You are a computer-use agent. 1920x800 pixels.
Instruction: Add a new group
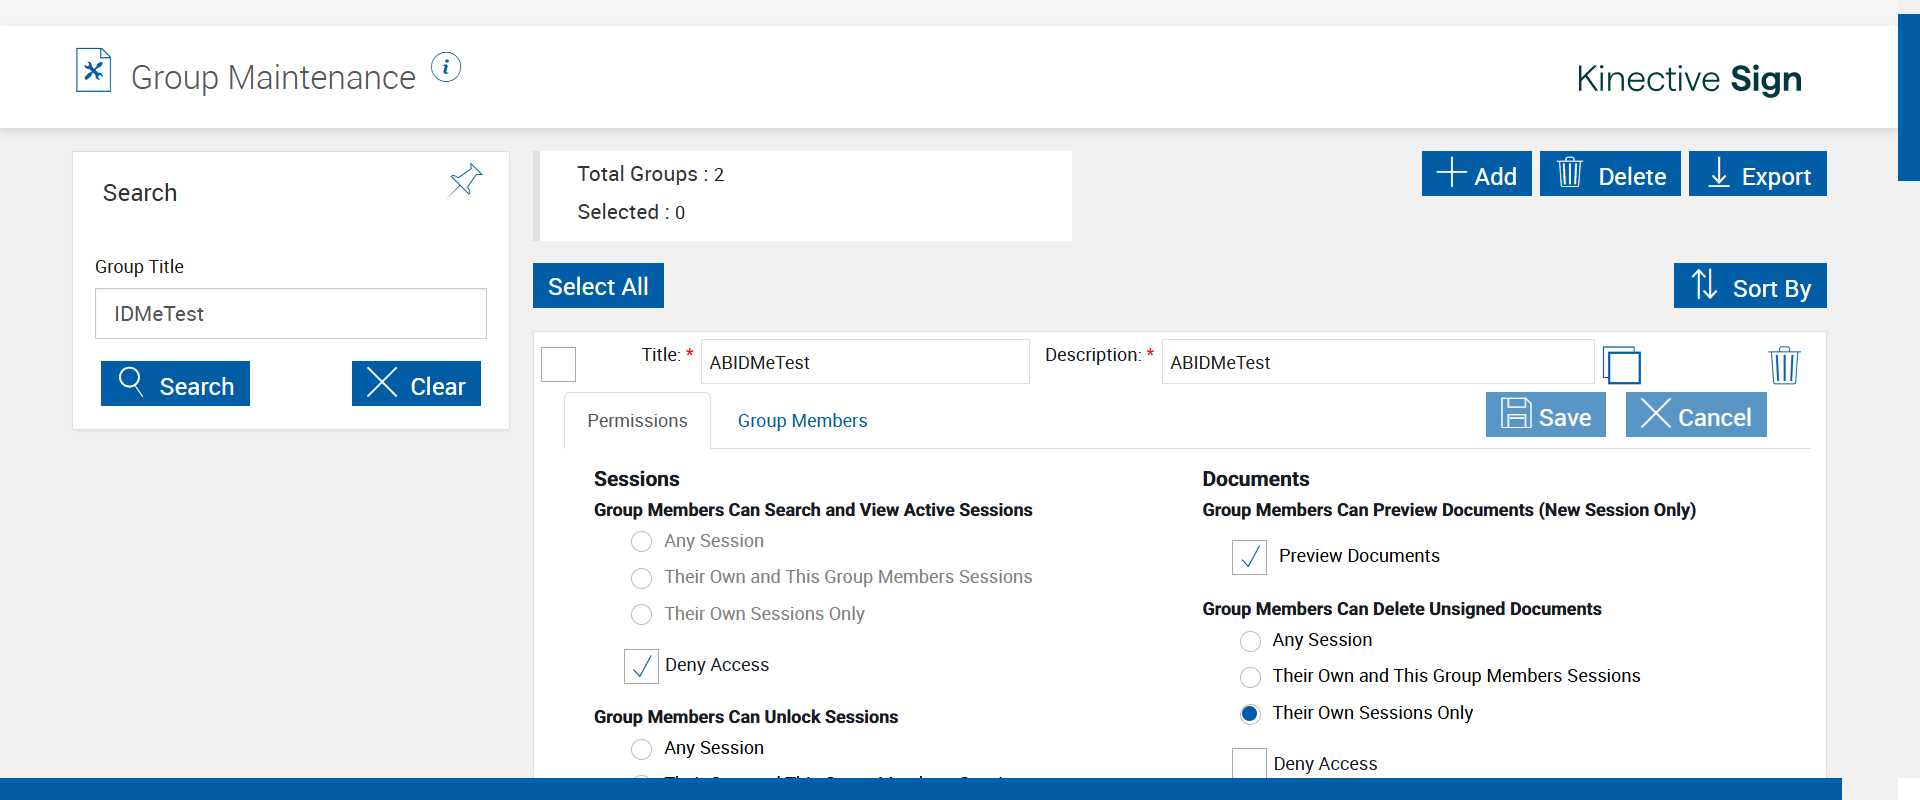point(1476,174)
